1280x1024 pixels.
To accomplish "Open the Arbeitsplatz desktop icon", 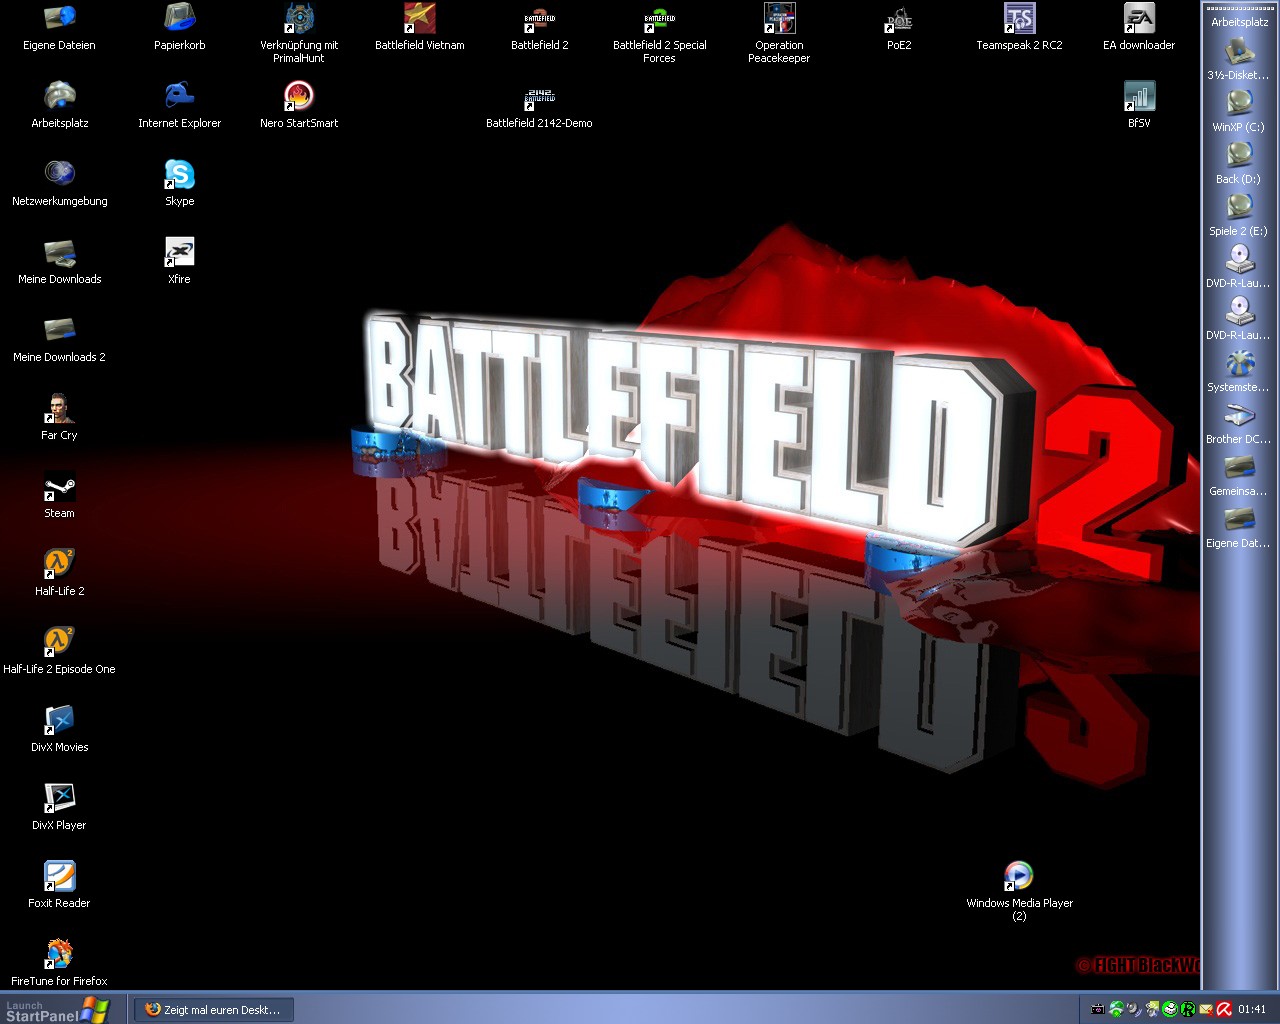I will (x=59, y=96).
